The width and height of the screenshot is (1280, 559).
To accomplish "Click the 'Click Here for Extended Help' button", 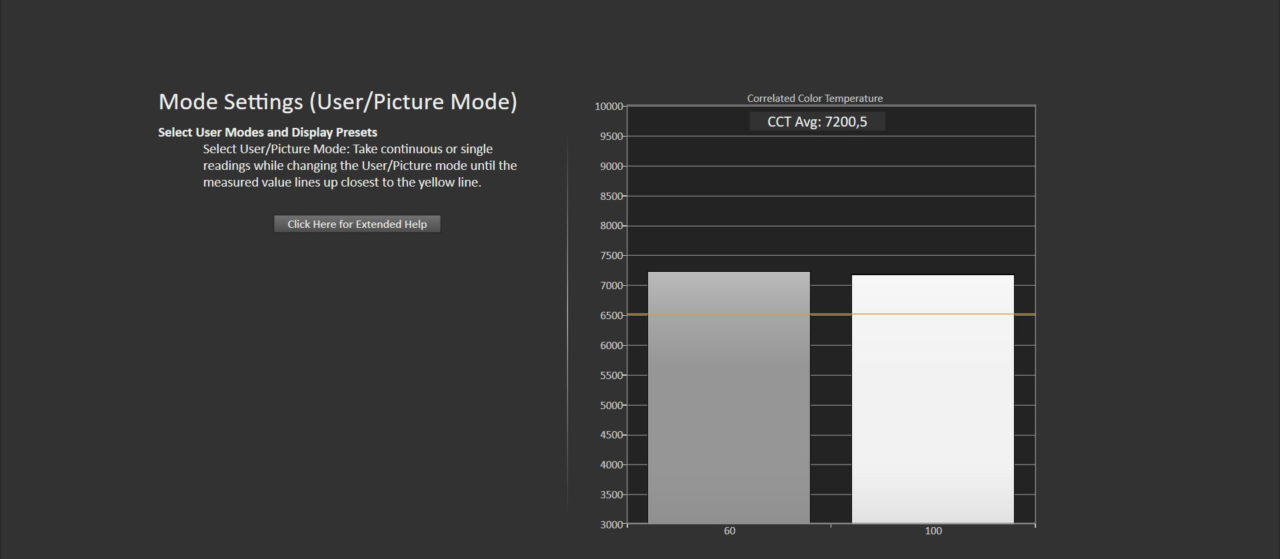I will tap(357, 224).
